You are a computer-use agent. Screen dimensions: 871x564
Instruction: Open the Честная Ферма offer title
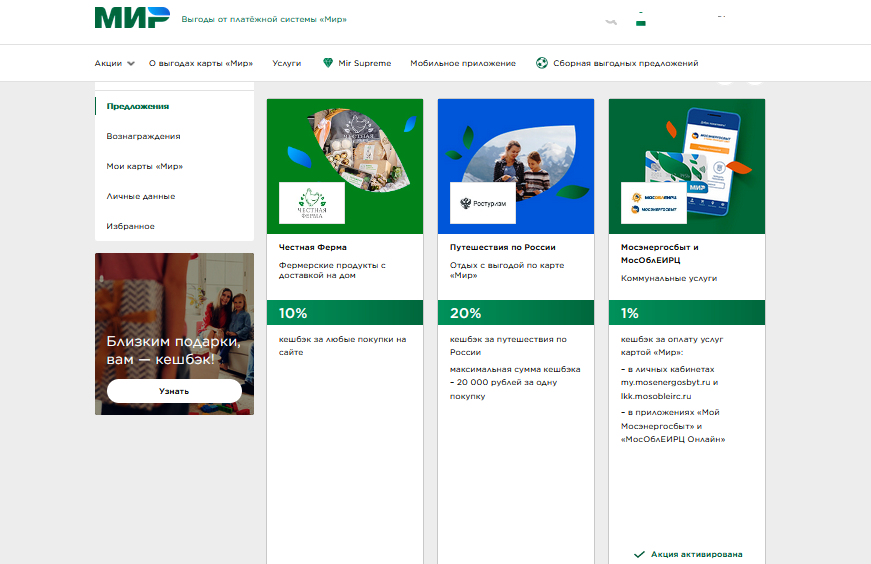point(313,247)
